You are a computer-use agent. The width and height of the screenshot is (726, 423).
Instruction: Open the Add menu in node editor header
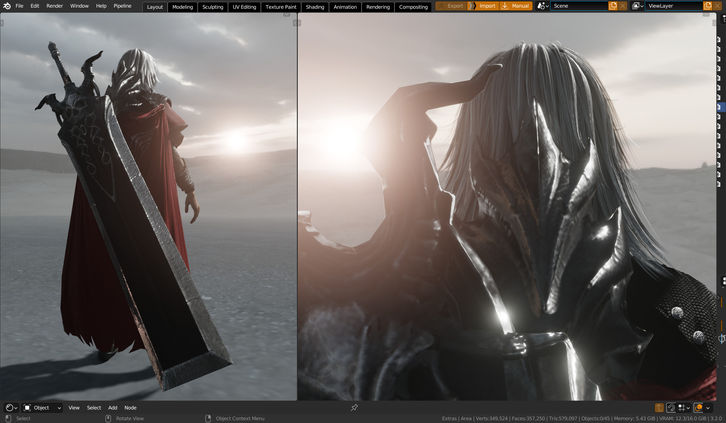113,408
